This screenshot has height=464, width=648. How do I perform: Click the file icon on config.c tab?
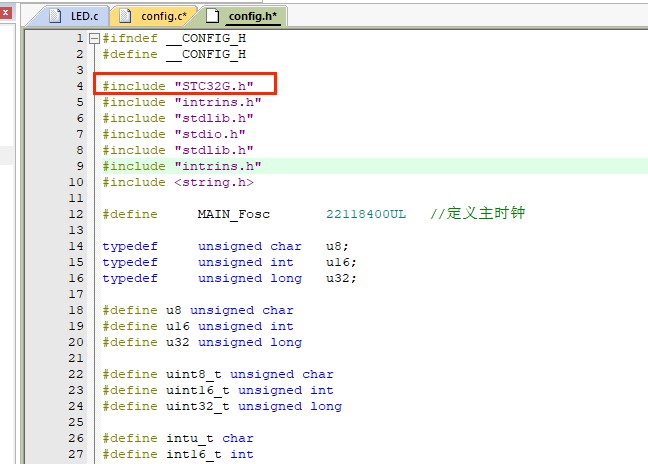pos(126,15)
